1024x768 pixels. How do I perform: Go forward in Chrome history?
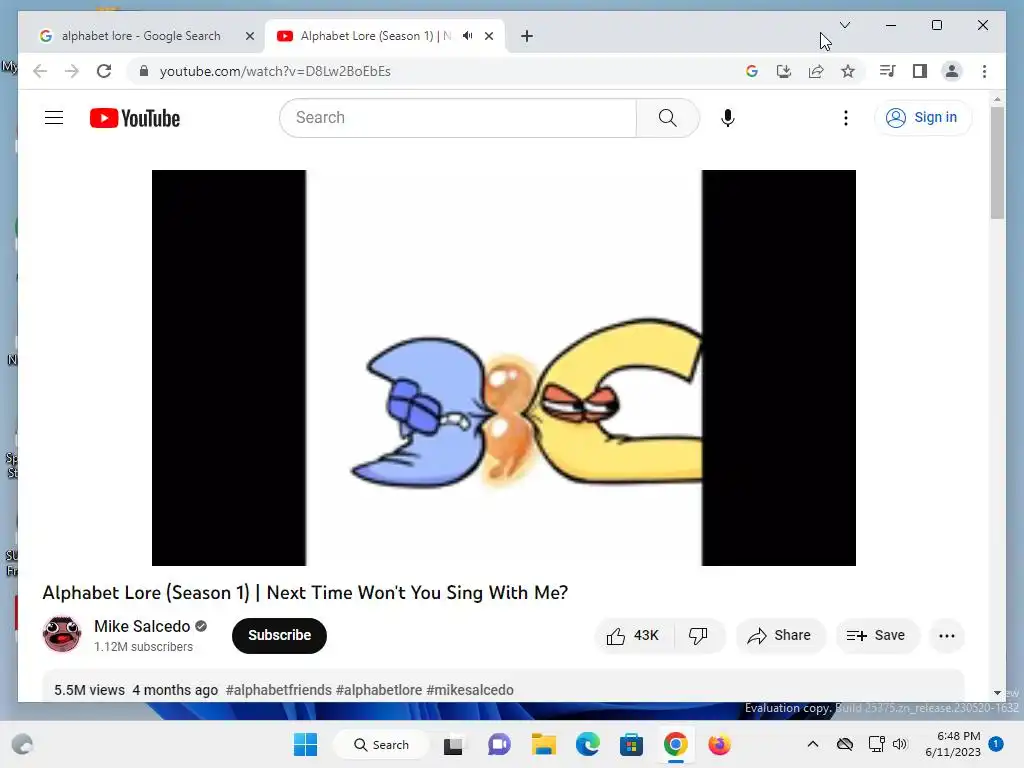(72, 71)
